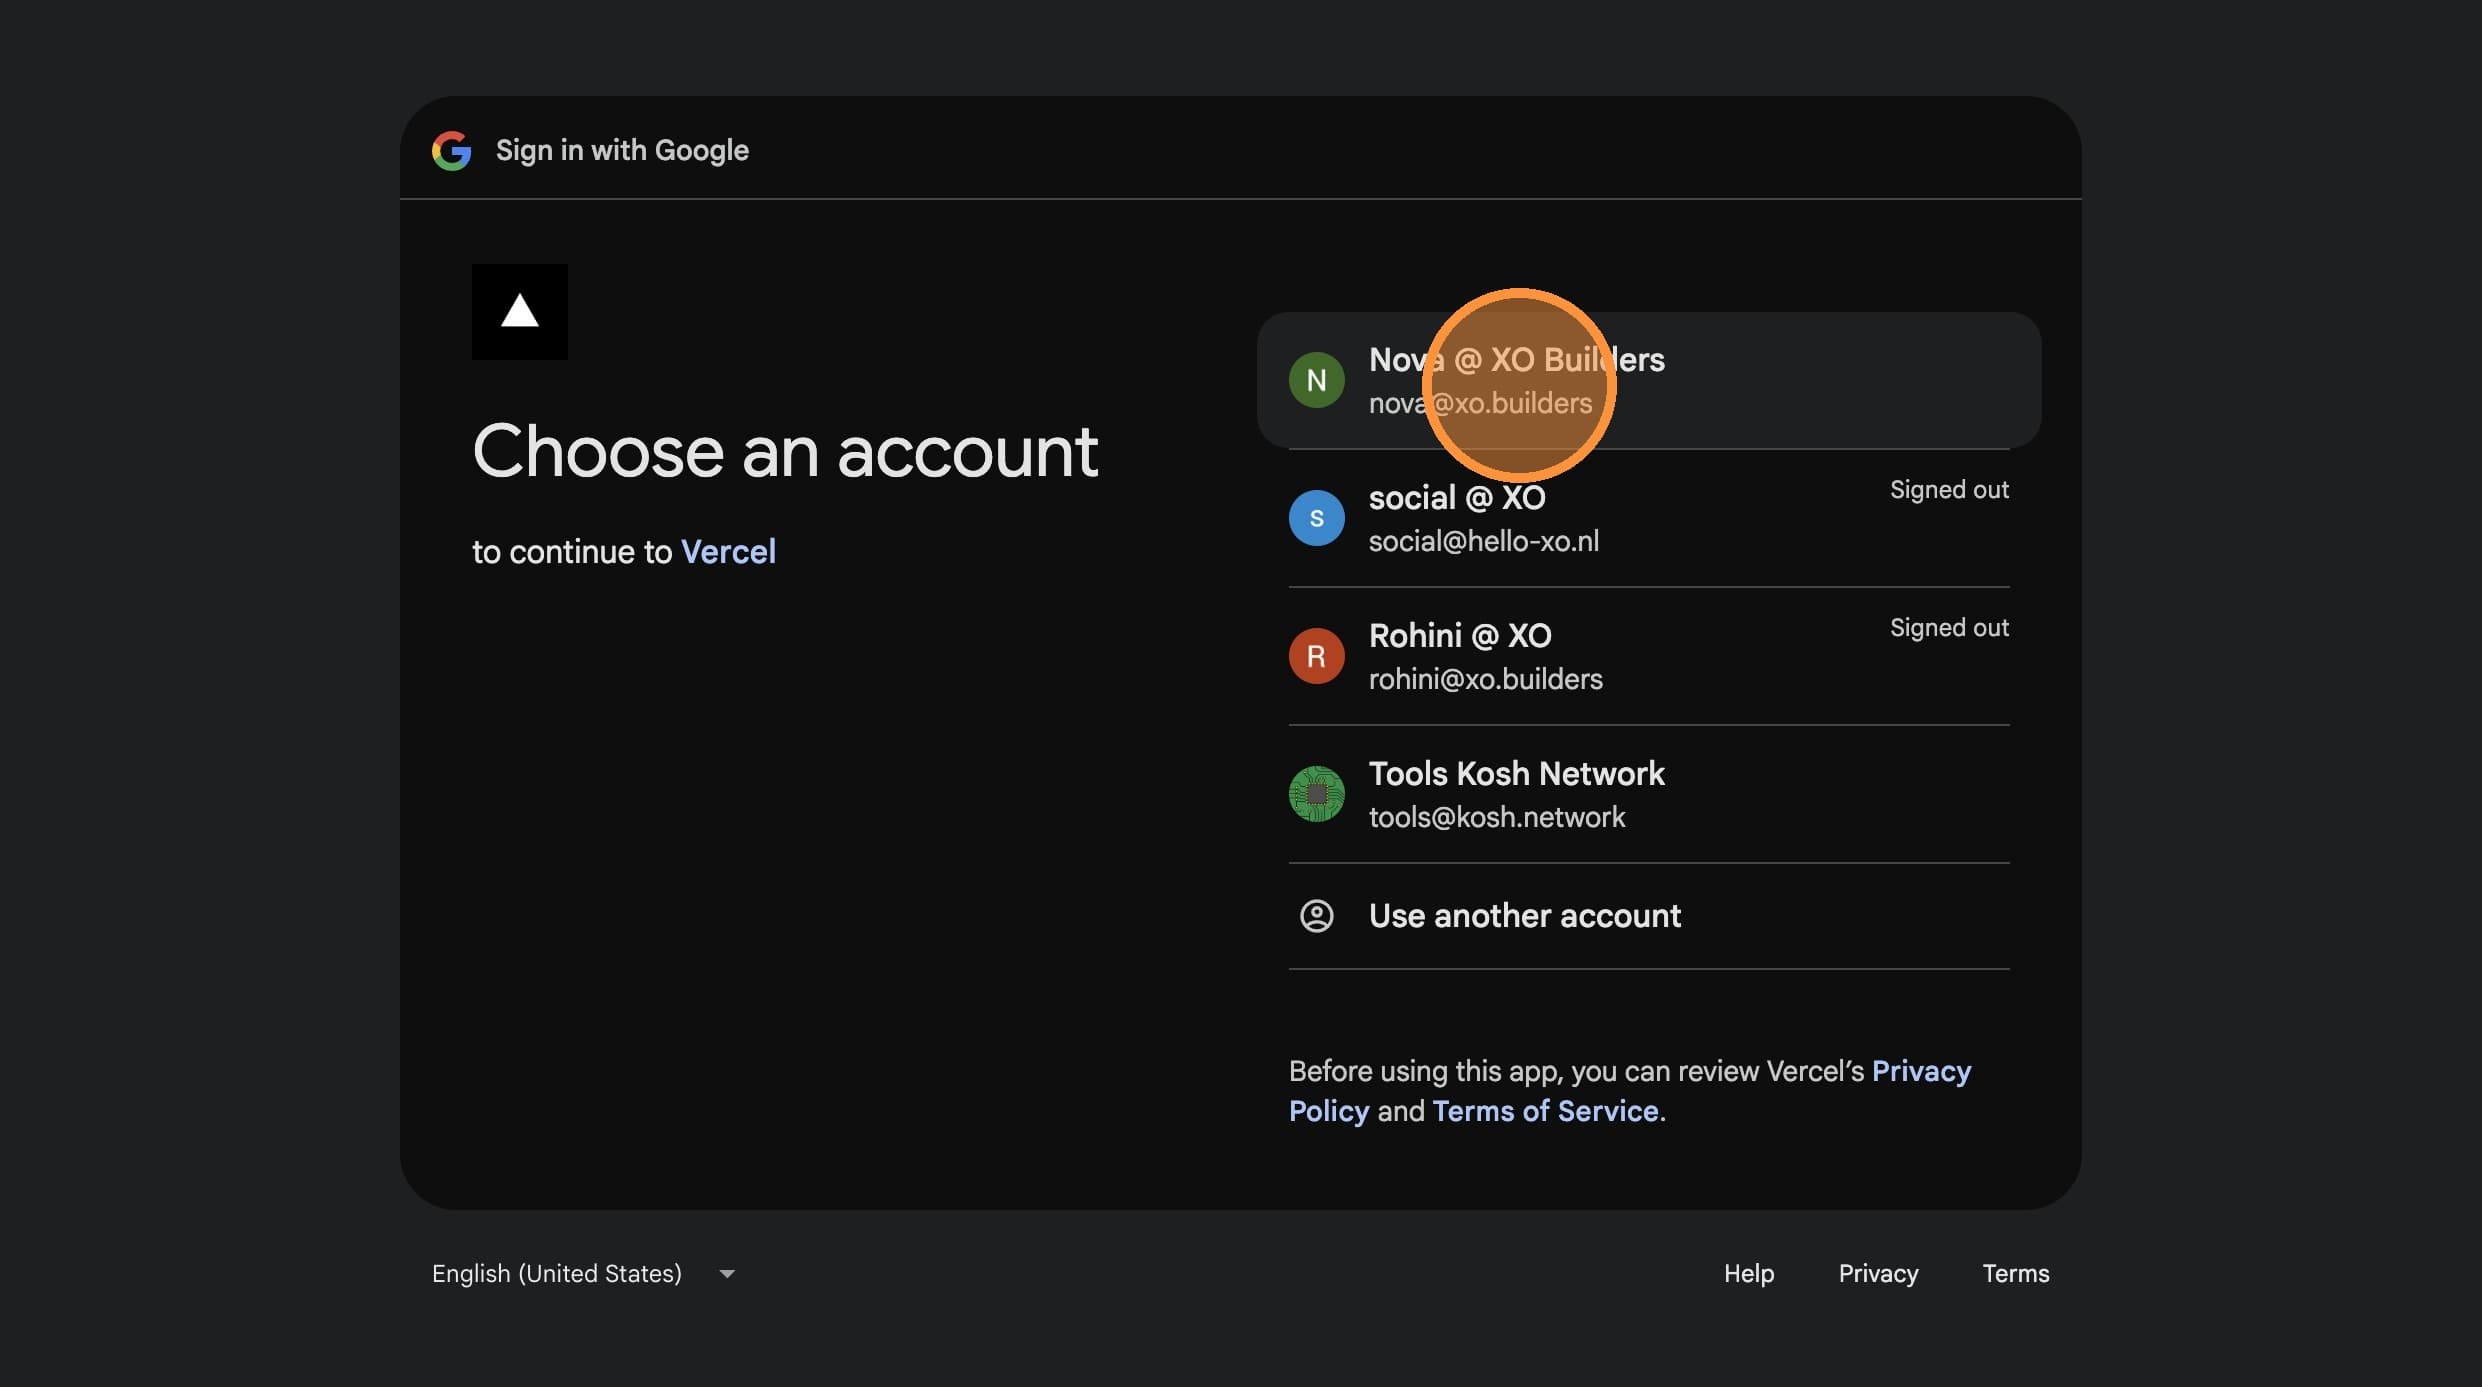Click the Sign in with Google header text
This screenshot has width=2482, height=1387.
pyautogui.click(x=622, y=151)
